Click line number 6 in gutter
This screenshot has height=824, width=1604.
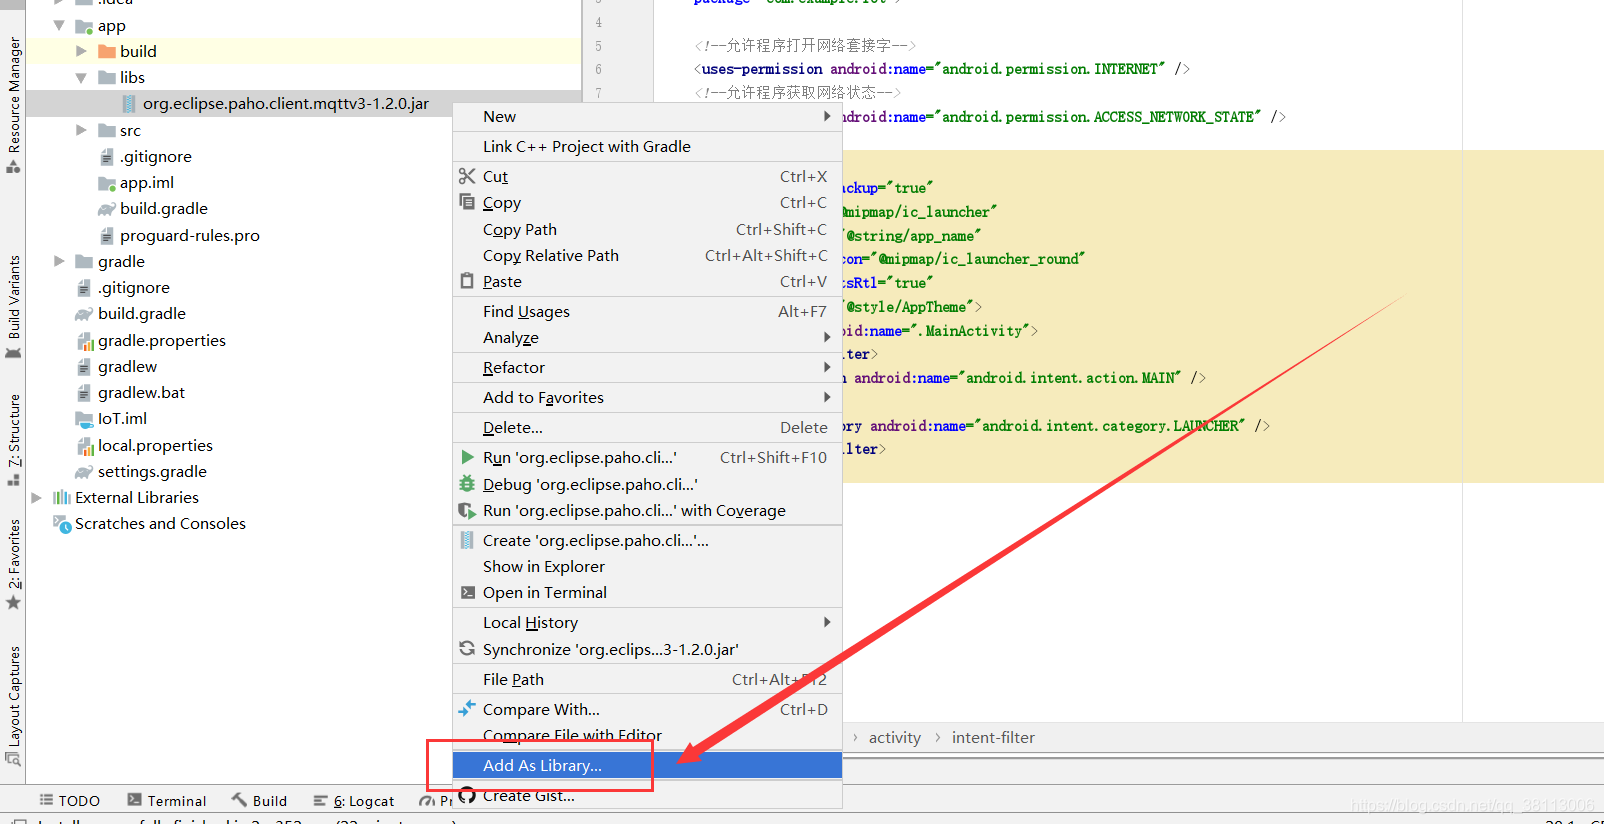[598, 69]
